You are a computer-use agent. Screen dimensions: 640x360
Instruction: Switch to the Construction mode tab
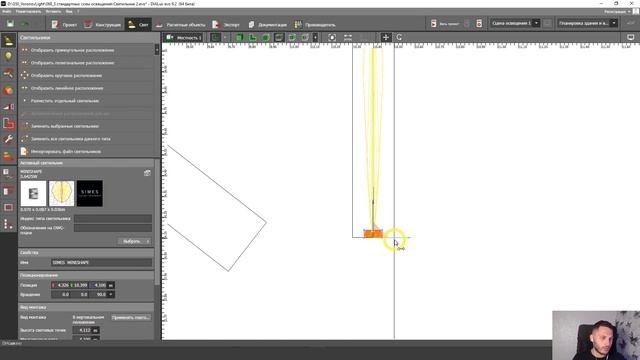point(102,24)
